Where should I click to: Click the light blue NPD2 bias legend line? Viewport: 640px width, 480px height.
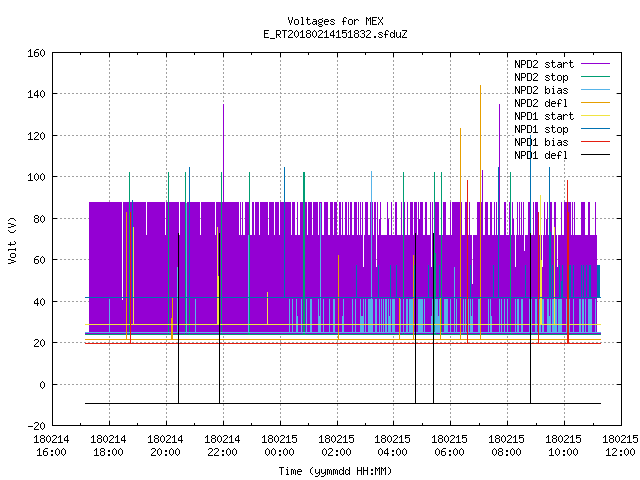tap(595, 89)
